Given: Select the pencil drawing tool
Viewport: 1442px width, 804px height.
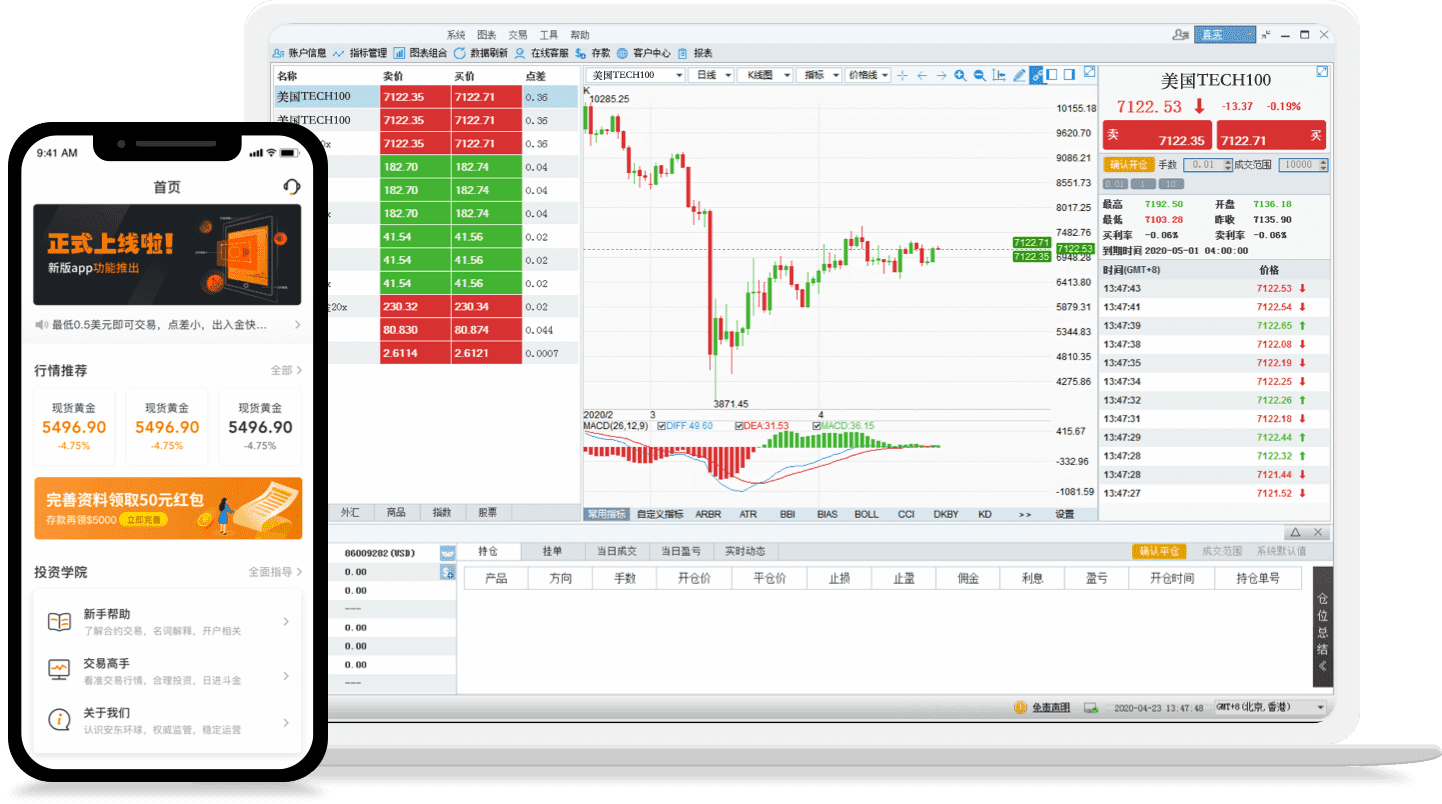Looking at the screenshot, I should click(1019, 75).
